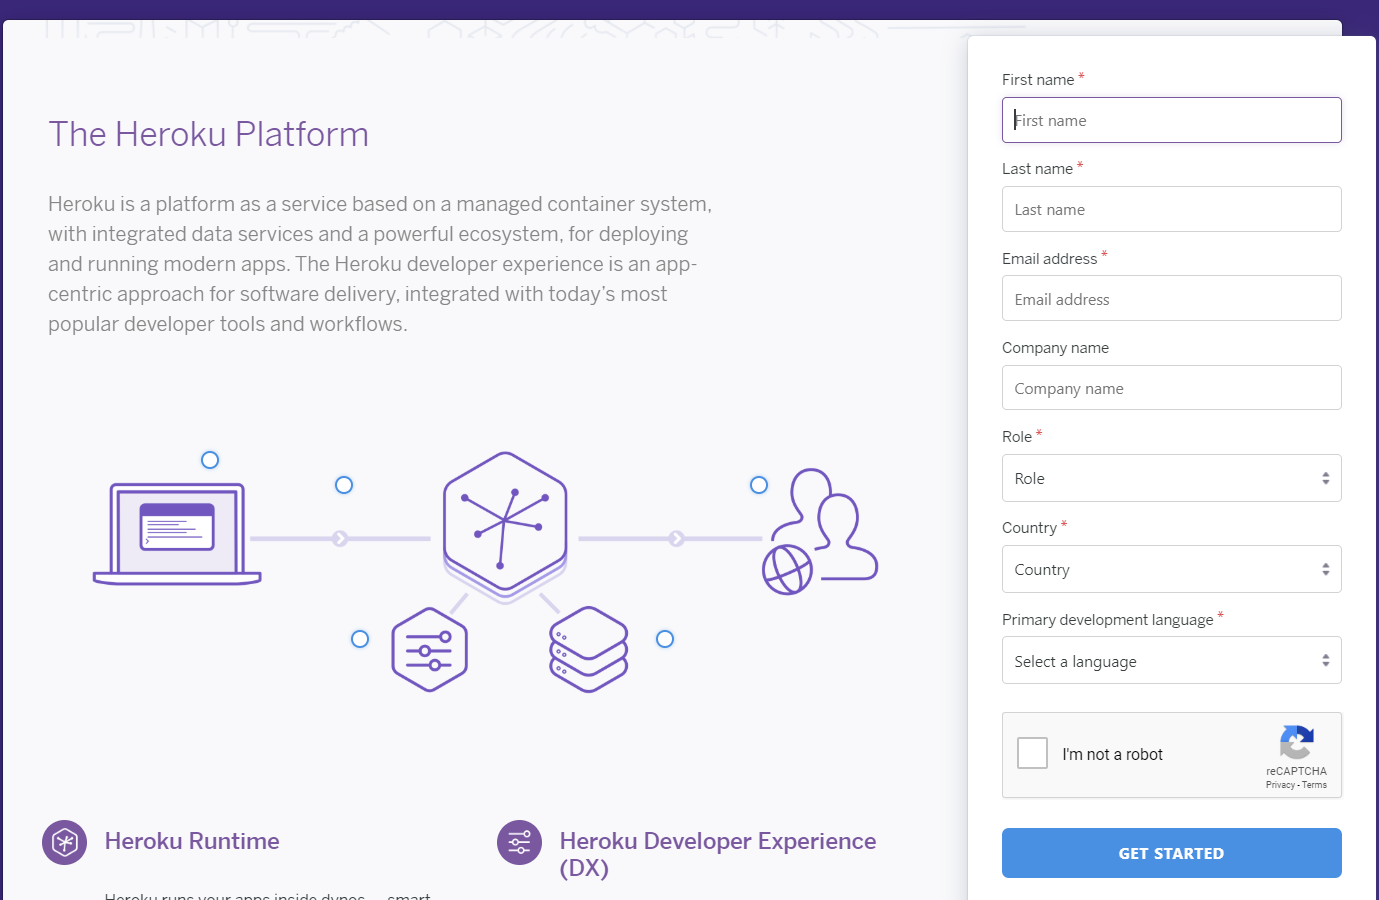Click the Heroku Developer Experience round icon
1379x900 pixels.
coord(520,843)
